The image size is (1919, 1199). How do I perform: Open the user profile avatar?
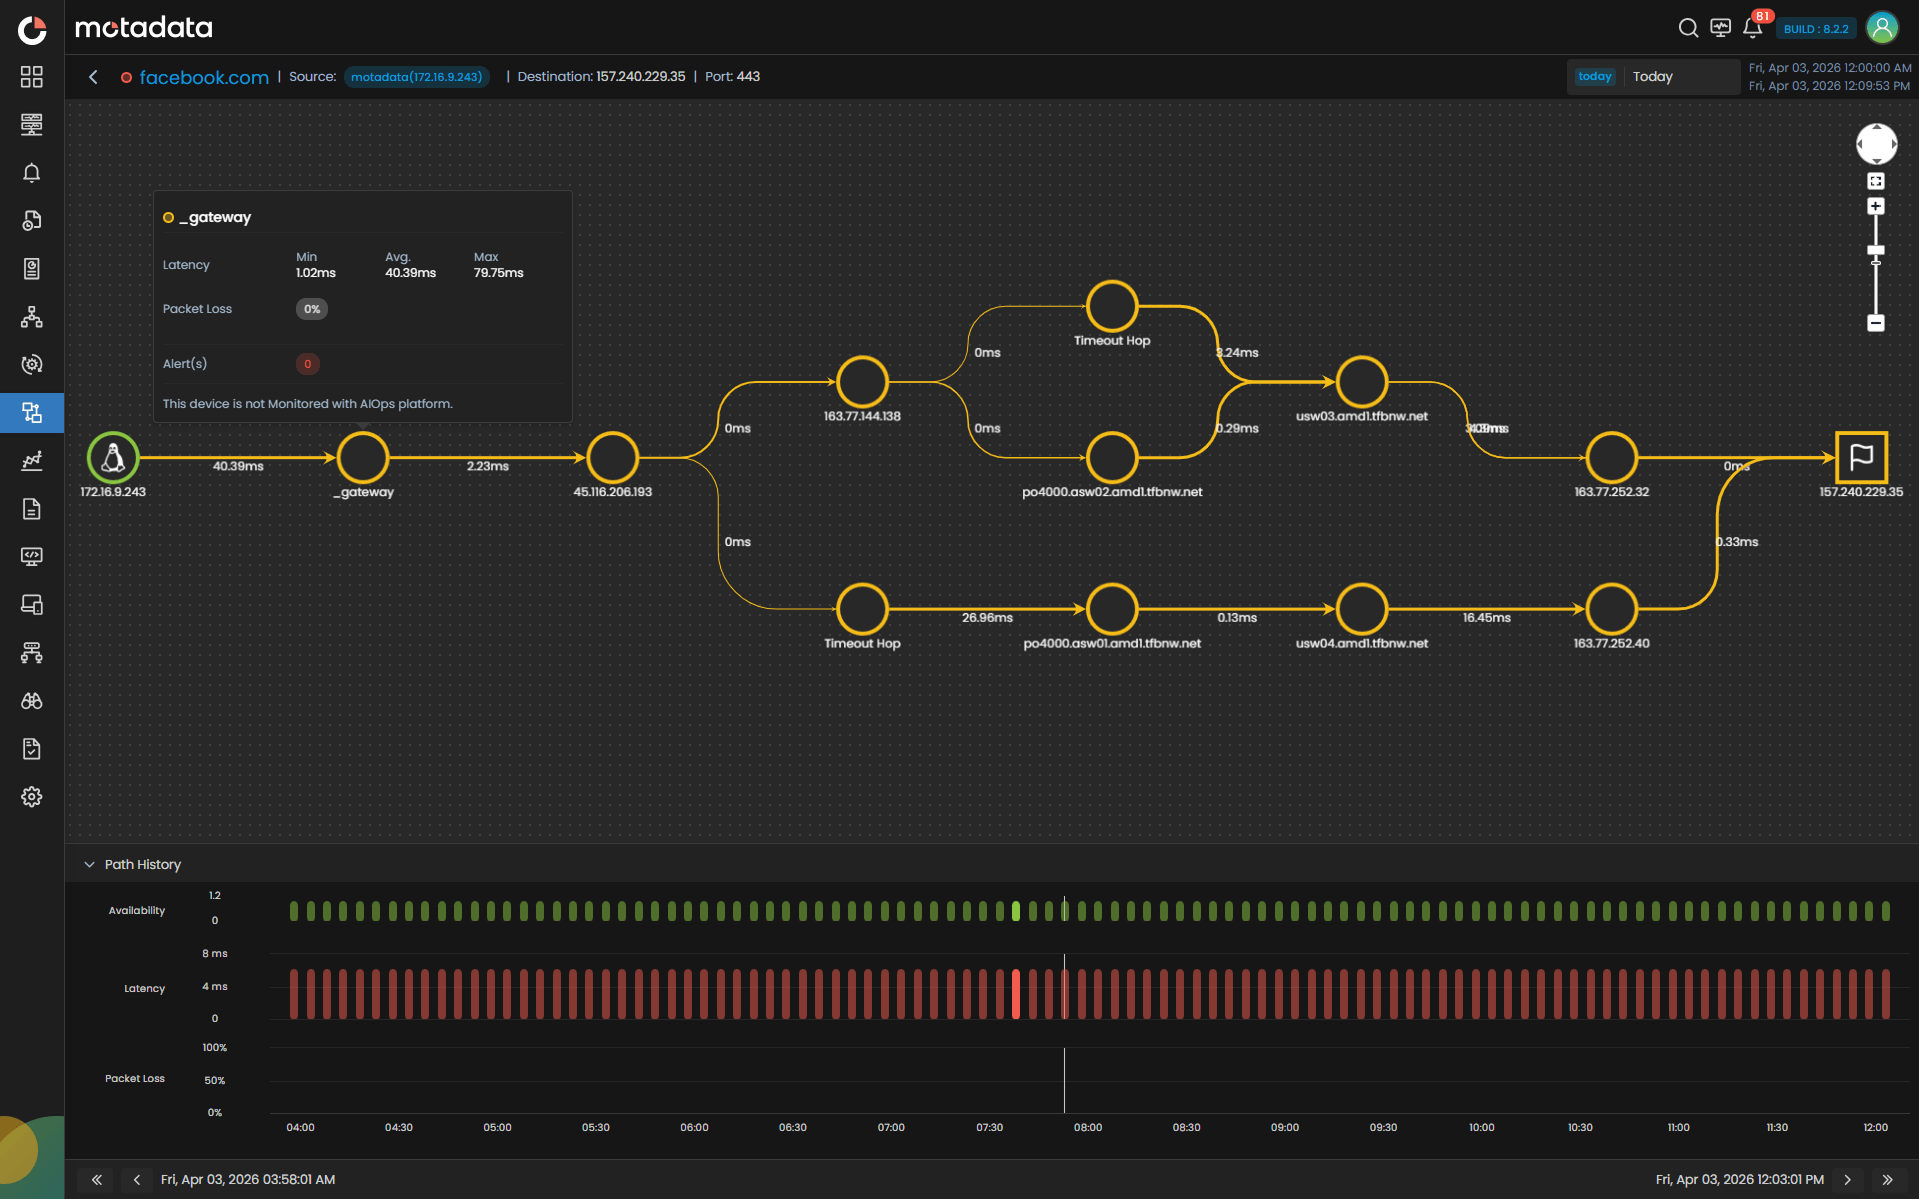point(1882,28)
